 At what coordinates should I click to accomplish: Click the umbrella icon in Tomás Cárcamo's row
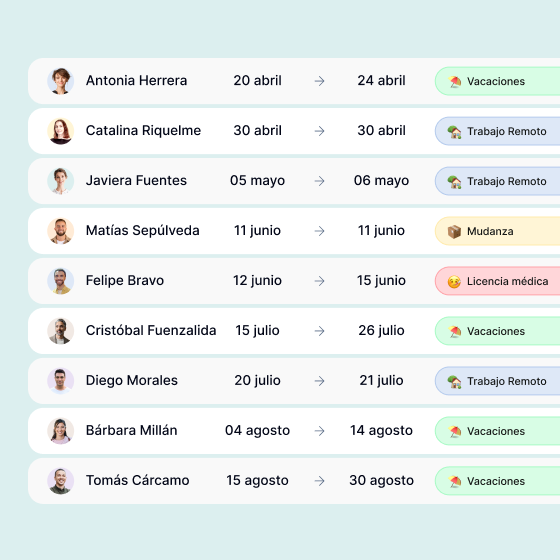pyautogui.click(x=455, y=481)
